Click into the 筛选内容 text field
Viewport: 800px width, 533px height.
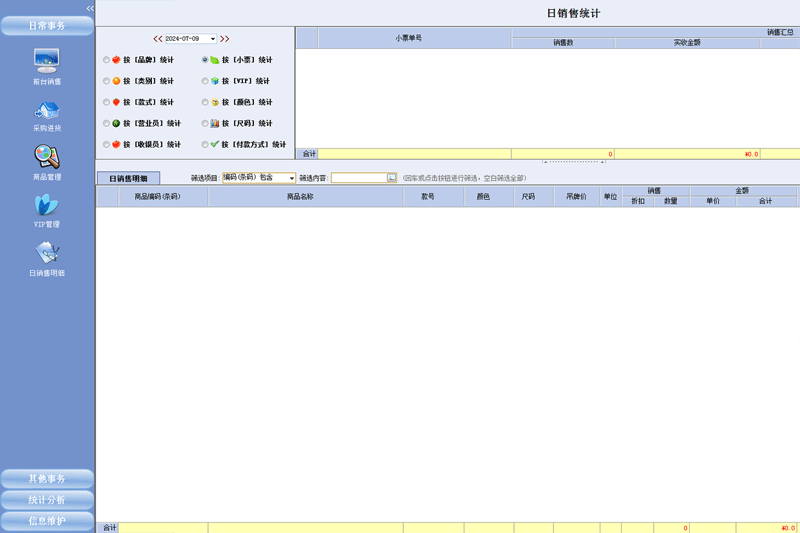[x=358, y=178]
